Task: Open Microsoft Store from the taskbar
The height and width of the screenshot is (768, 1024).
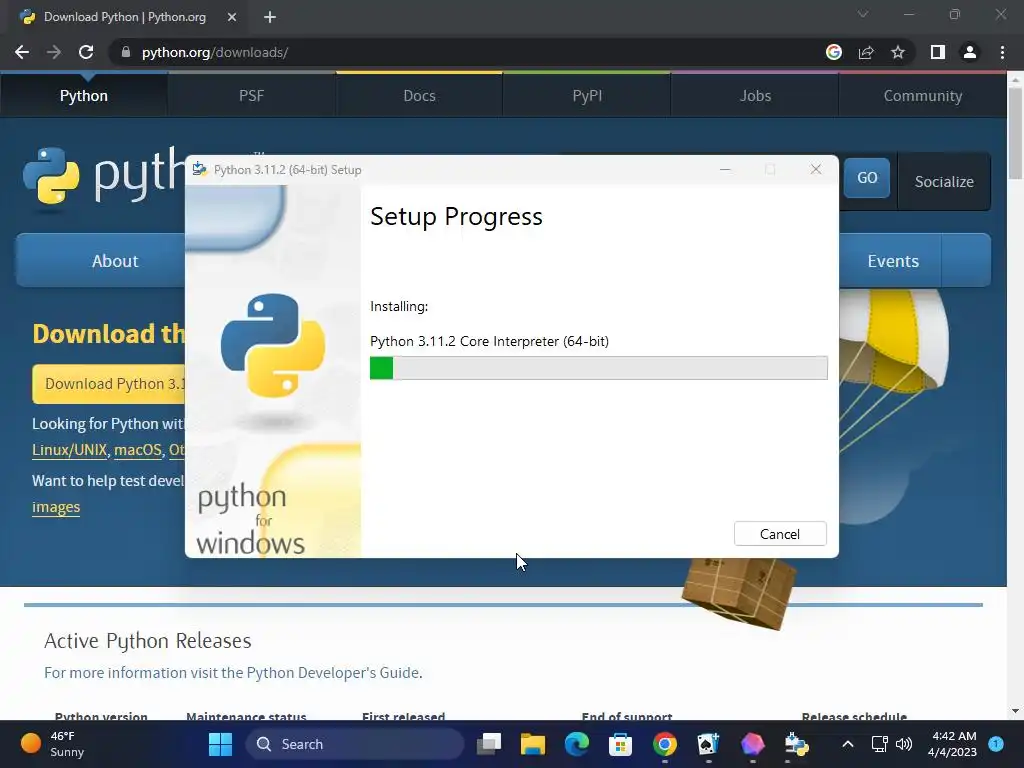Action: 620,744
